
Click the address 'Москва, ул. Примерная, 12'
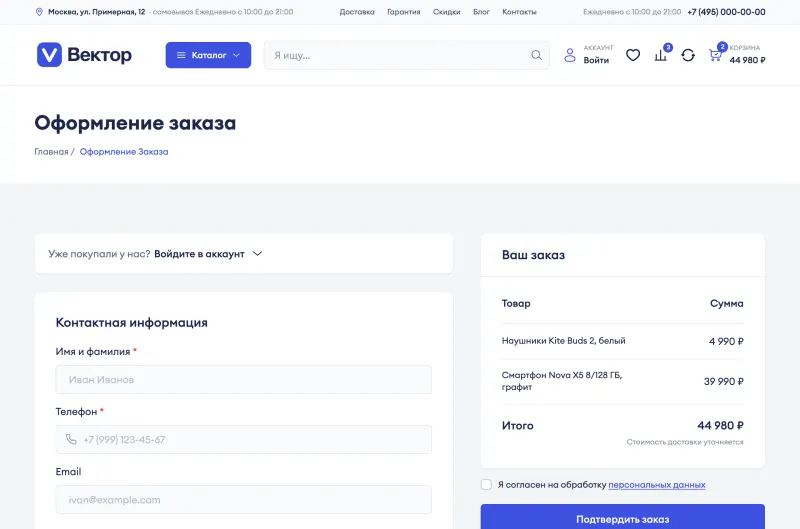[96, 12]
